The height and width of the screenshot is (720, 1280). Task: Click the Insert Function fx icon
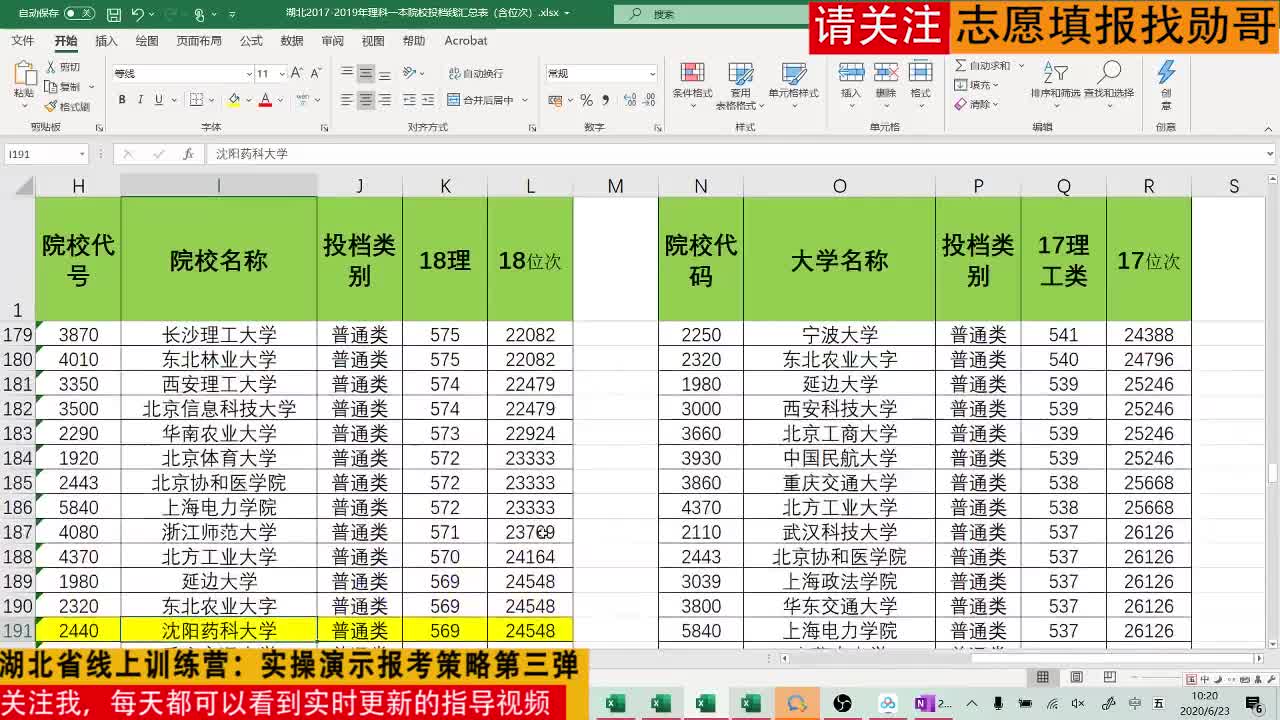(x=188, y=154)
